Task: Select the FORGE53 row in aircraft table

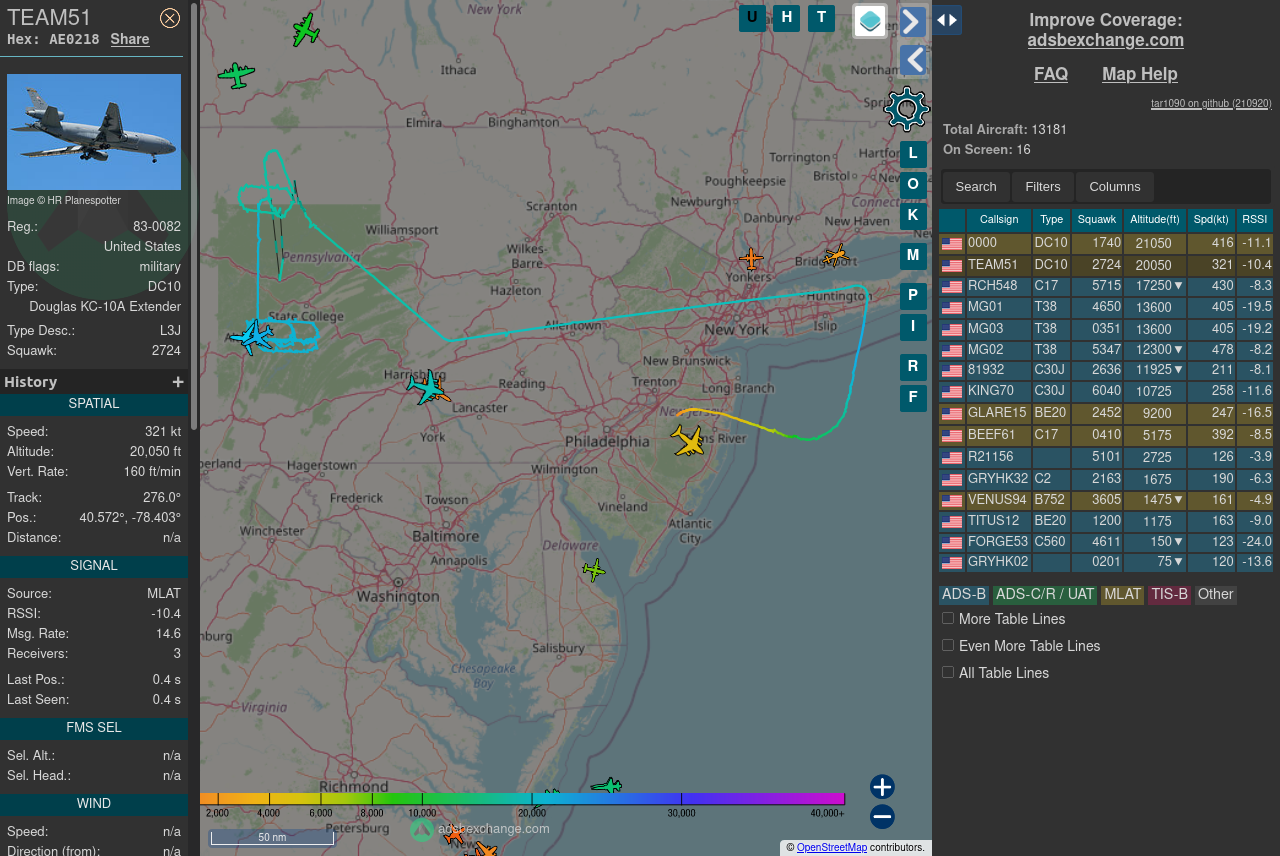Action: [1106, 542]
